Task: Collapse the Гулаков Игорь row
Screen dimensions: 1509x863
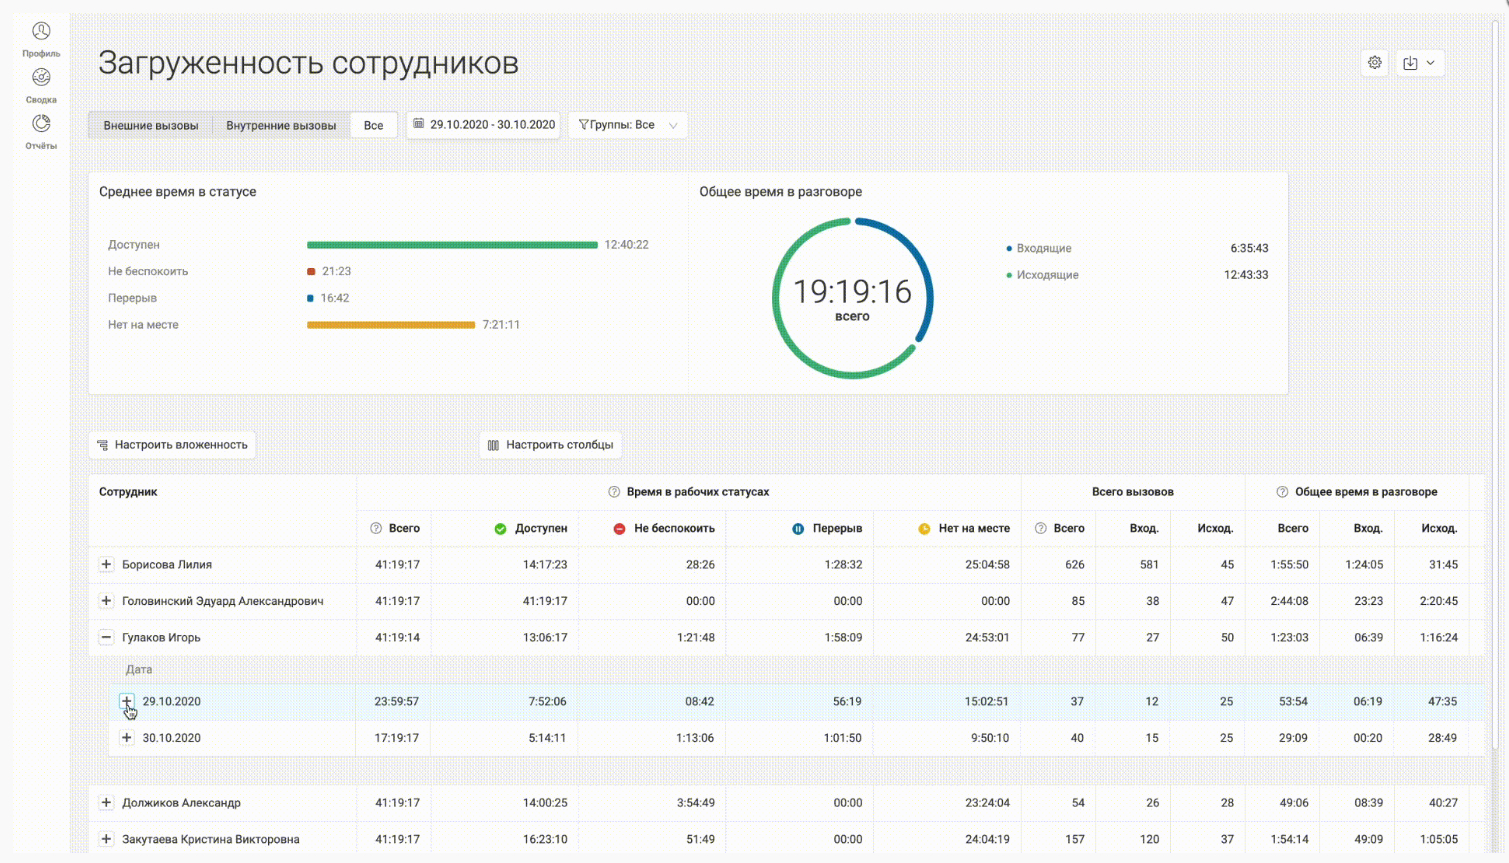Action: pyautogui.click(x=106, y=638)
